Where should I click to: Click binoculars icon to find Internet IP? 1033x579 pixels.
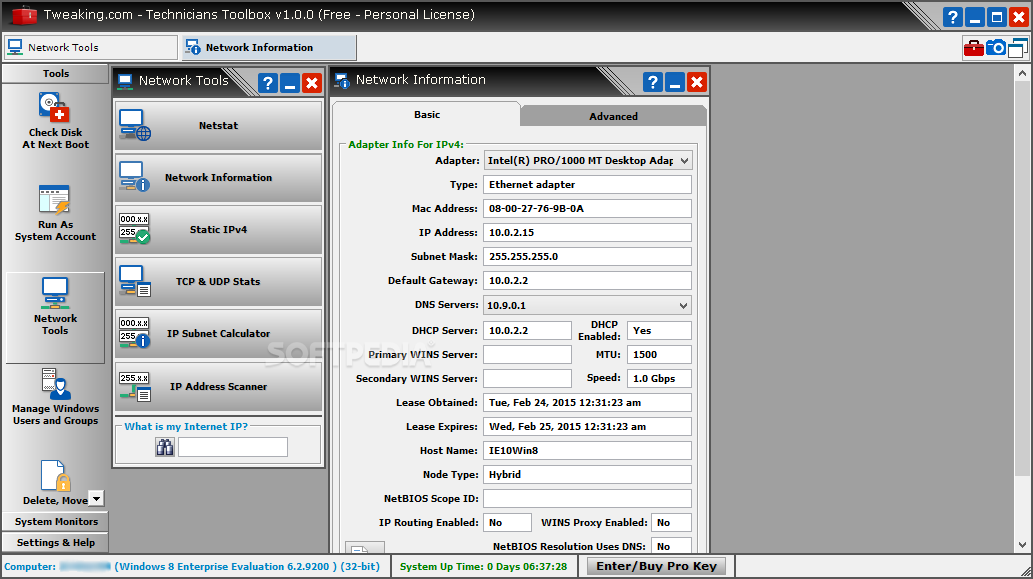click(x=165, y=447)
